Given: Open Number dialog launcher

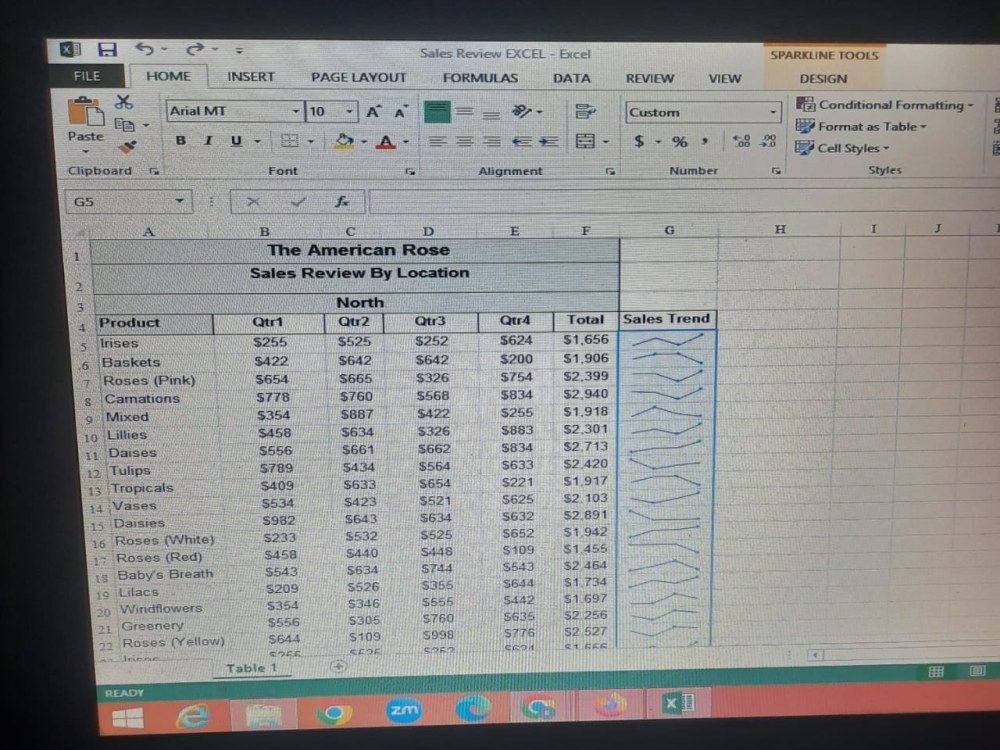Looking at the screenshot, I should tap(776, 170).
